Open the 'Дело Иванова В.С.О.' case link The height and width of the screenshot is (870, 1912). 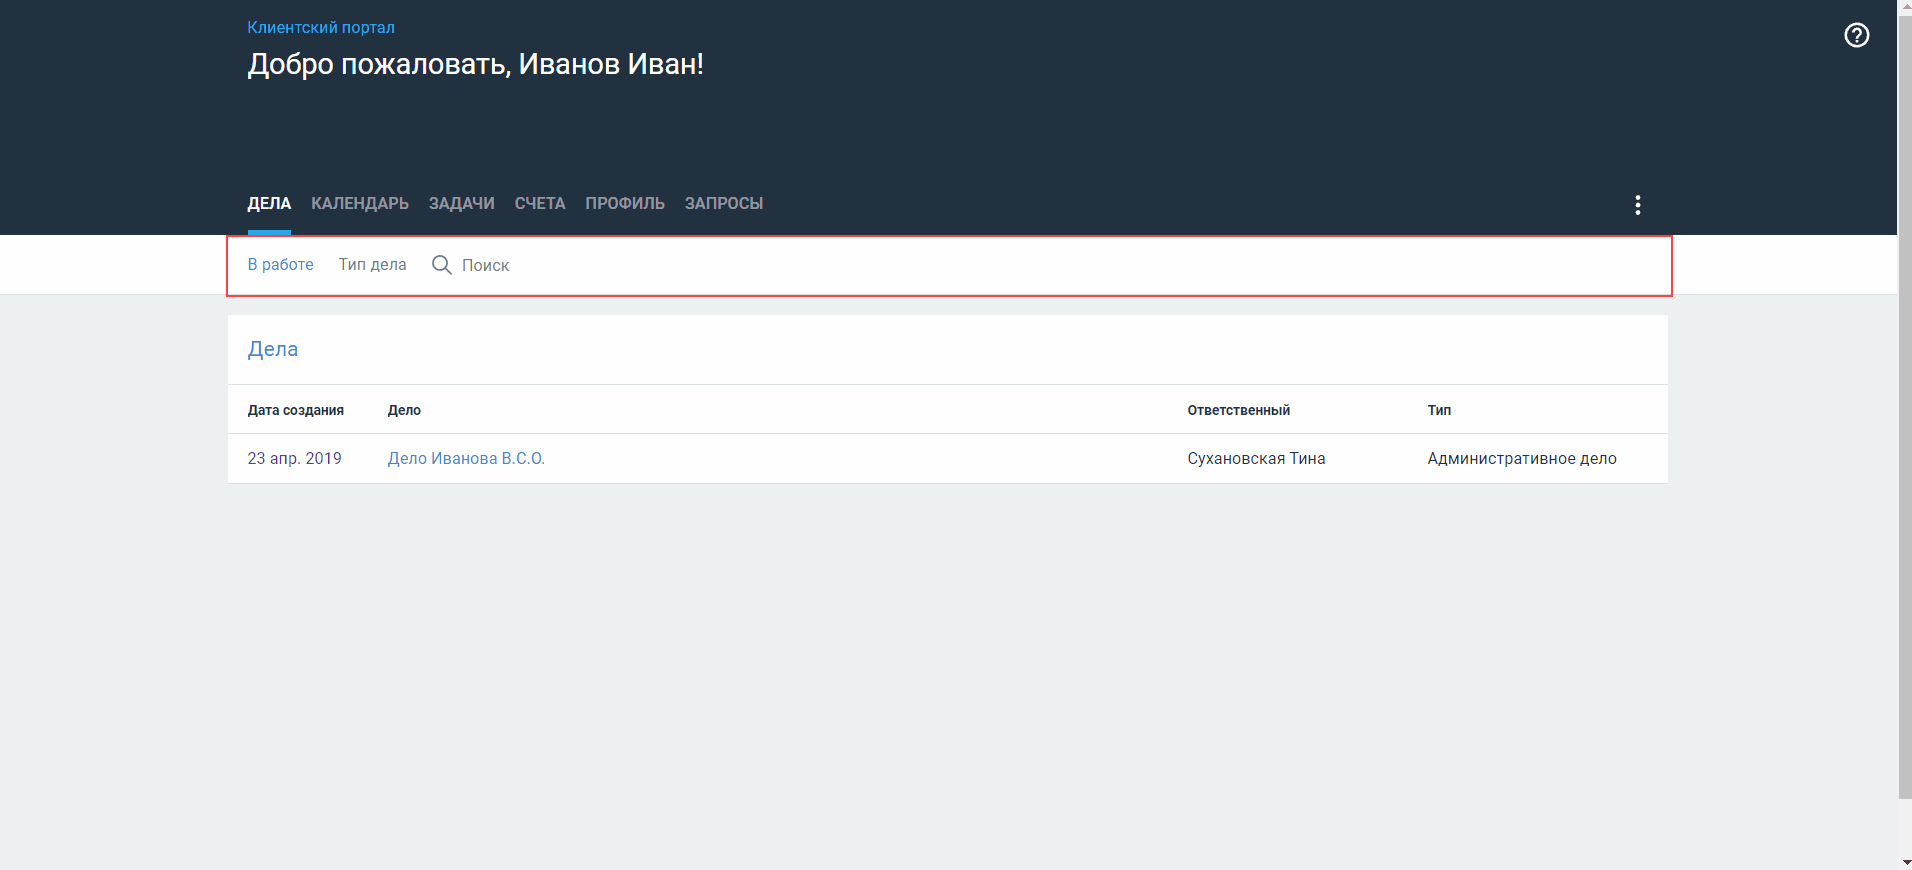coord(466,459)
